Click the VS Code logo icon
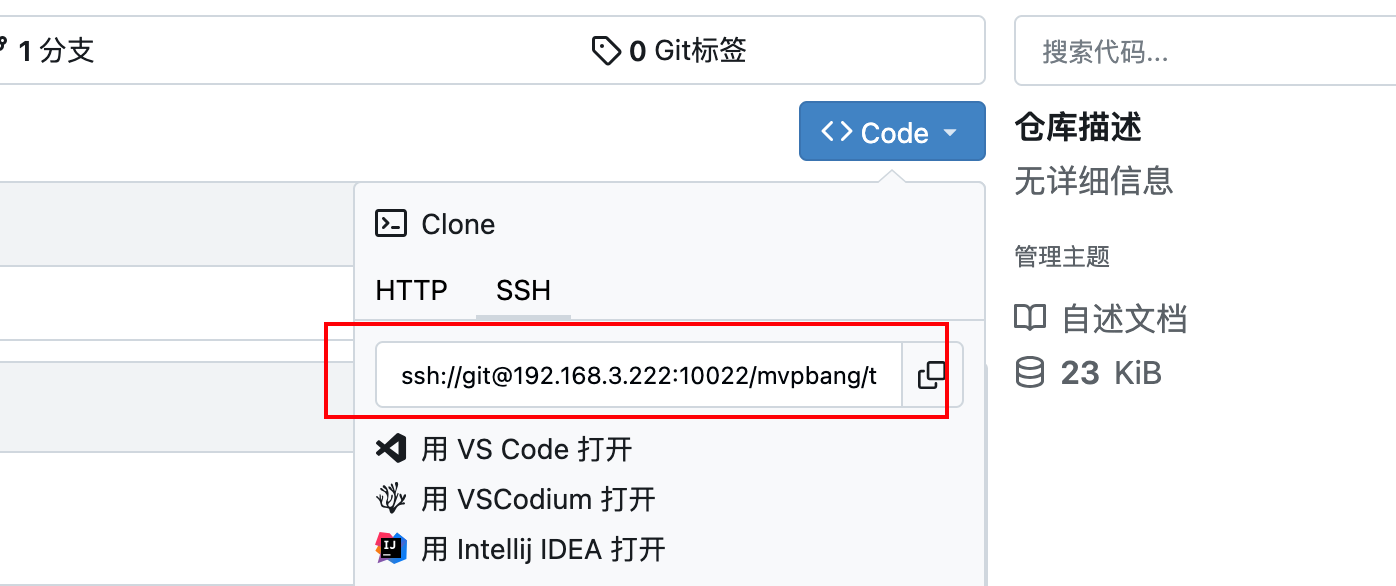This screenshot has width=1396, height=586. click(390, 448)
